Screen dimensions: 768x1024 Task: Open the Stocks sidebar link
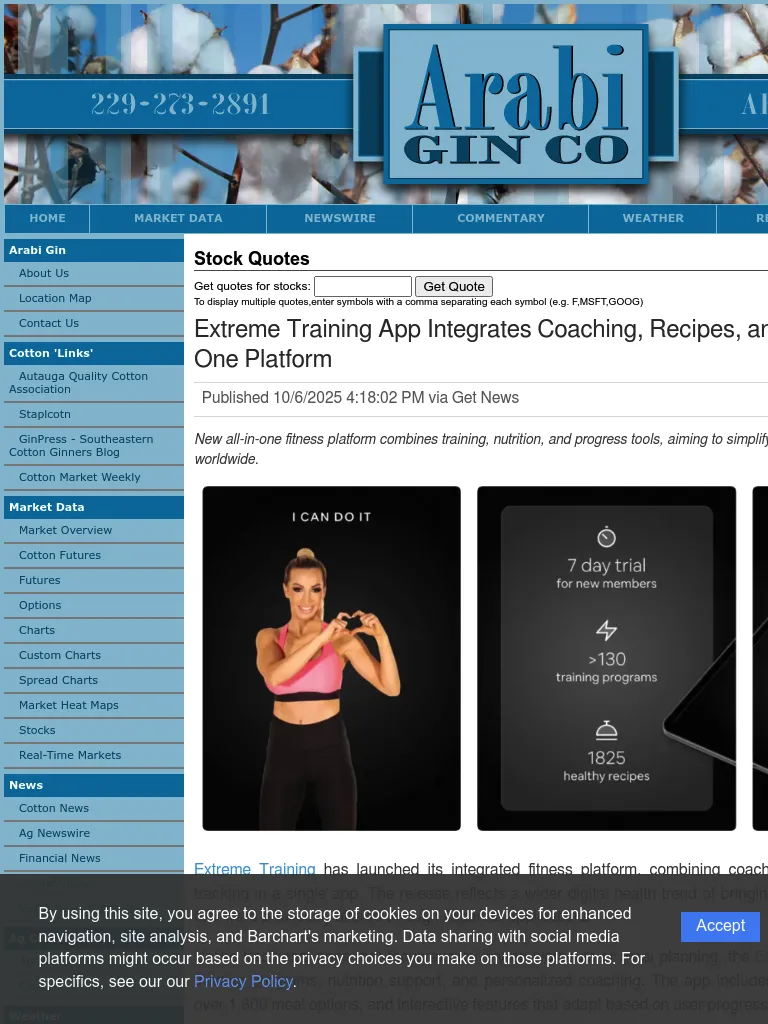tap(37, 730)
